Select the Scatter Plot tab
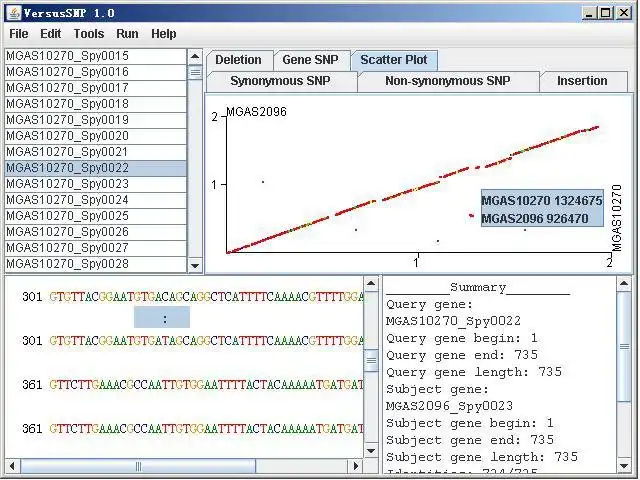Screen dimensions: 640x480 394,60
